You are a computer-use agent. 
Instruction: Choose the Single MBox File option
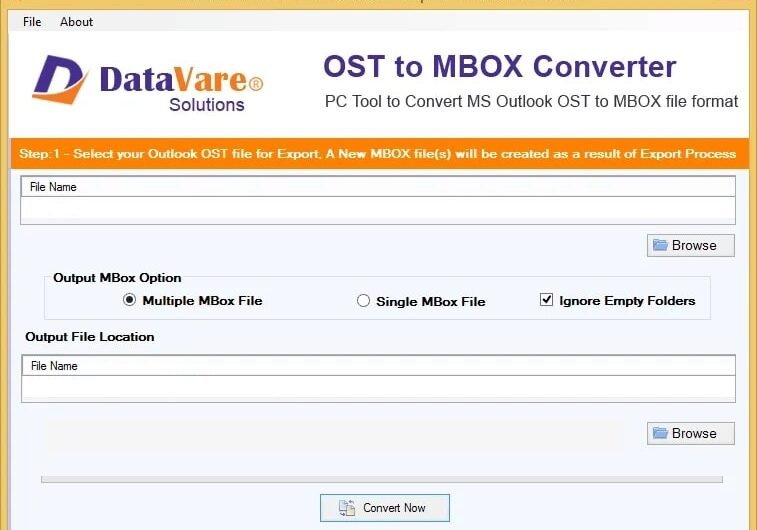point(363,301)
